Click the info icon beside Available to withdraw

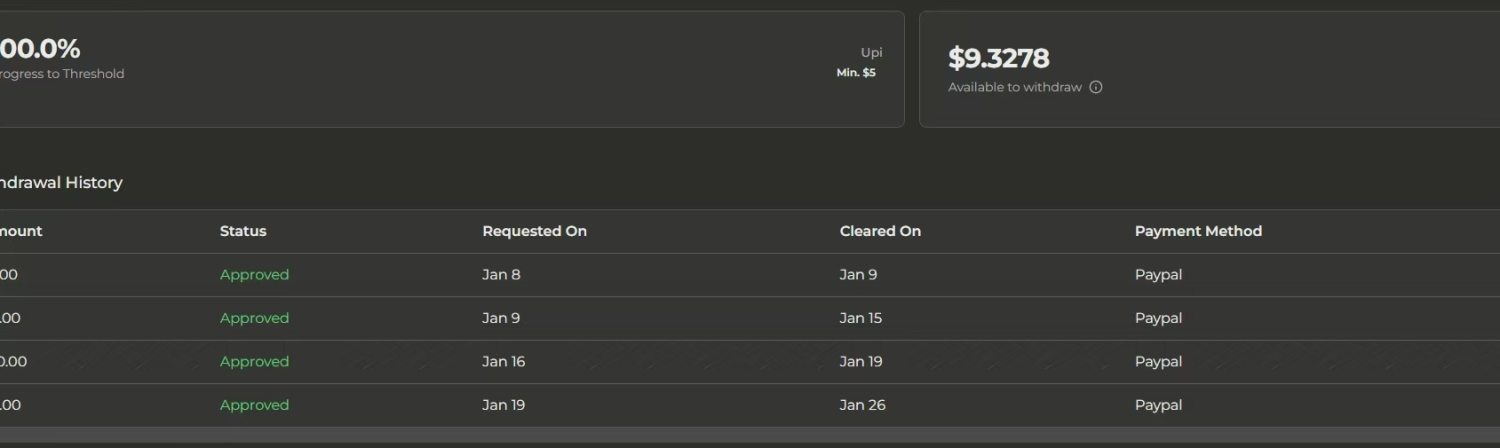[1096, 87]
